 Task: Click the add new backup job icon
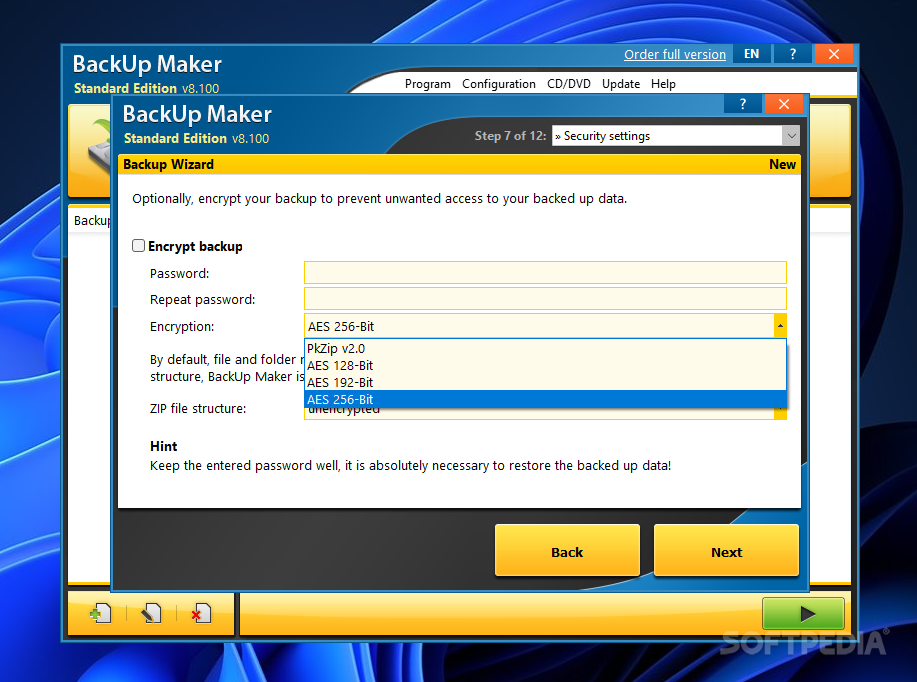(101, 614)
